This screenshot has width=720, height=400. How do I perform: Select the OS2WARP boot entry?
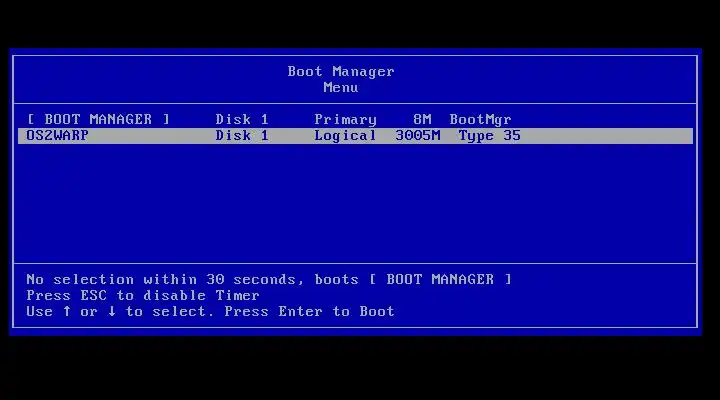[355, 136]
